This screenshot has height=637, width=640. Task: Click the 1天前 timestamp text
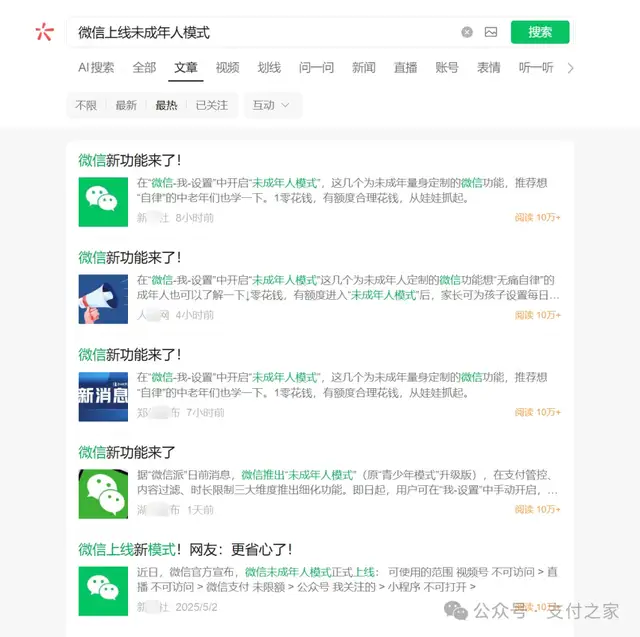200,510
